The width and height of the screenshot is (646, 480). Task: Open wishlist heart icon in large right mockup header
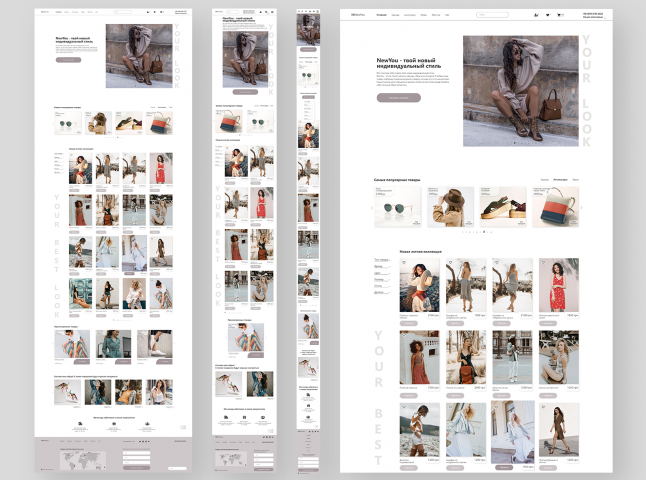coord(548,15)
